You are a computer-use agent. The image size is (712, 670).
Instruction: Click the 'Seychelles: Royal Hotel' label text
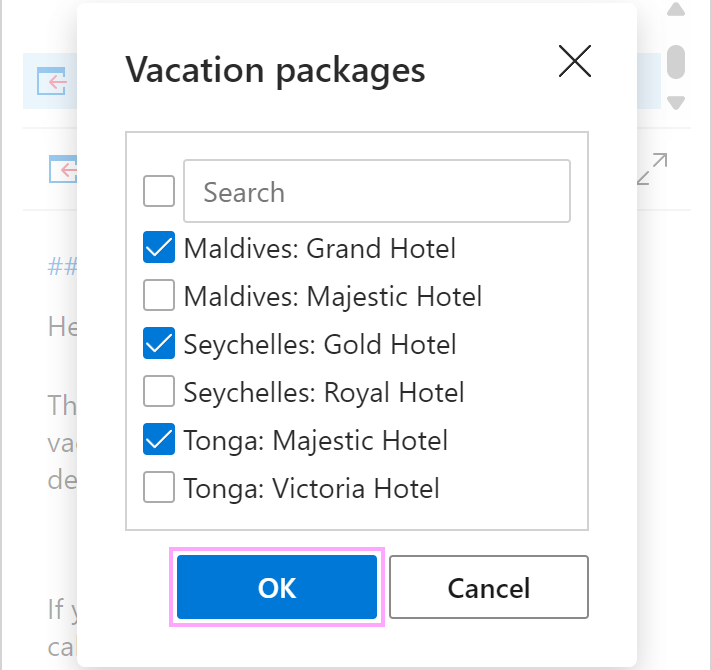pos(324,392)
